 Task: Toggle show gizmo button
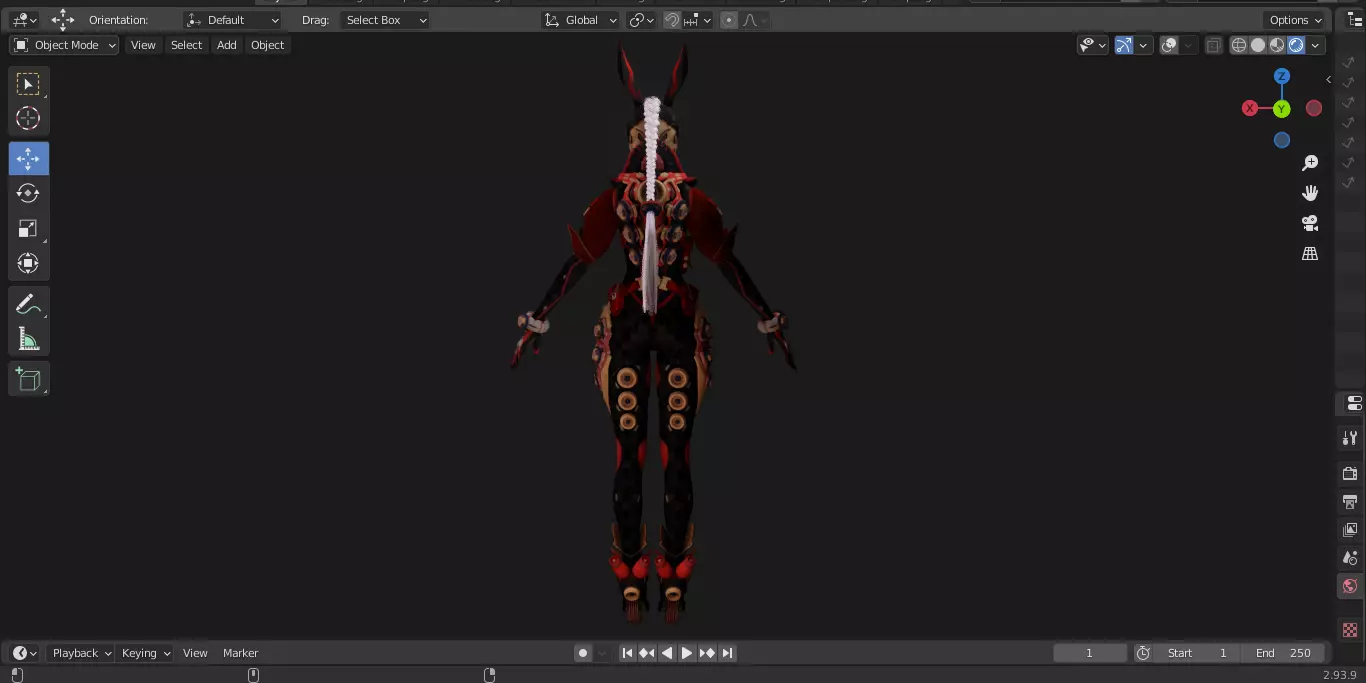(1123, 45)
